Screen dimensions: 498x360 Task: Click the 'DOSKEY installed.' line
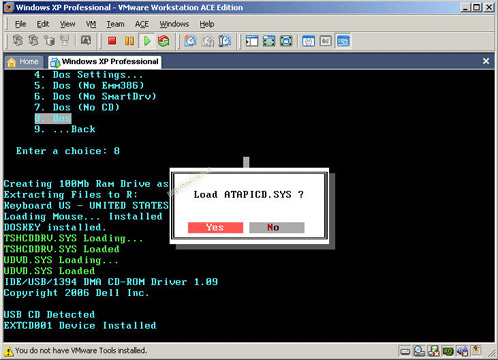coord(55,227)
